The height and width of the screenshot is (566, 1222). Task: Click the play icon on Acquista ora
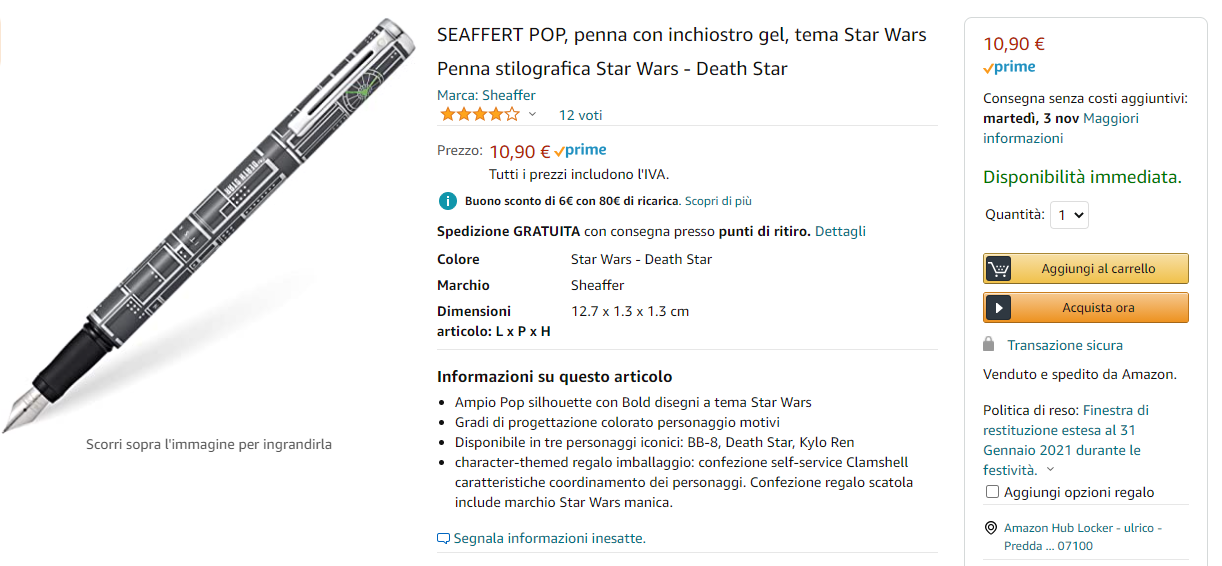click(x=999, y=308)
